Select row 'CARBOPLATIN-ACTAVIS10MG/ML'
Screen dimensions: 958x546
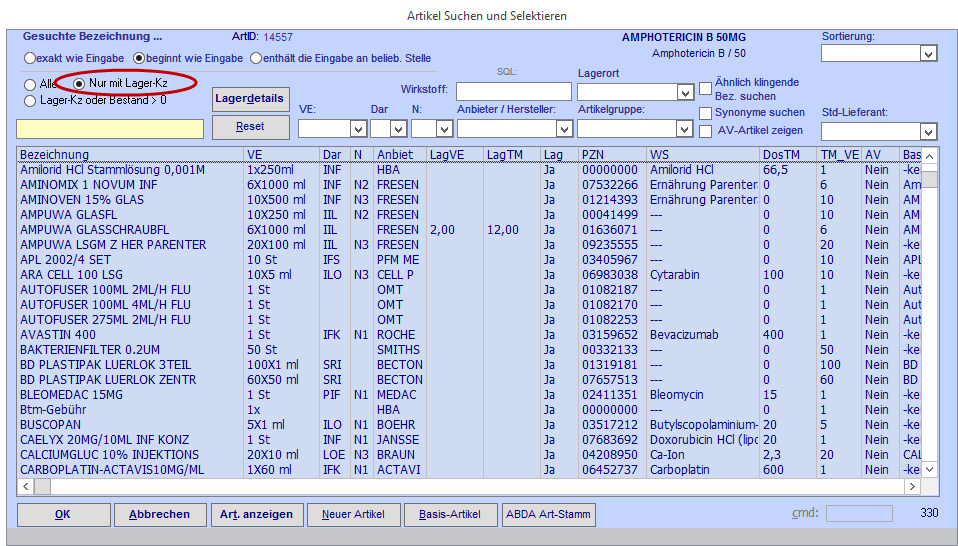tap(469, 470)
